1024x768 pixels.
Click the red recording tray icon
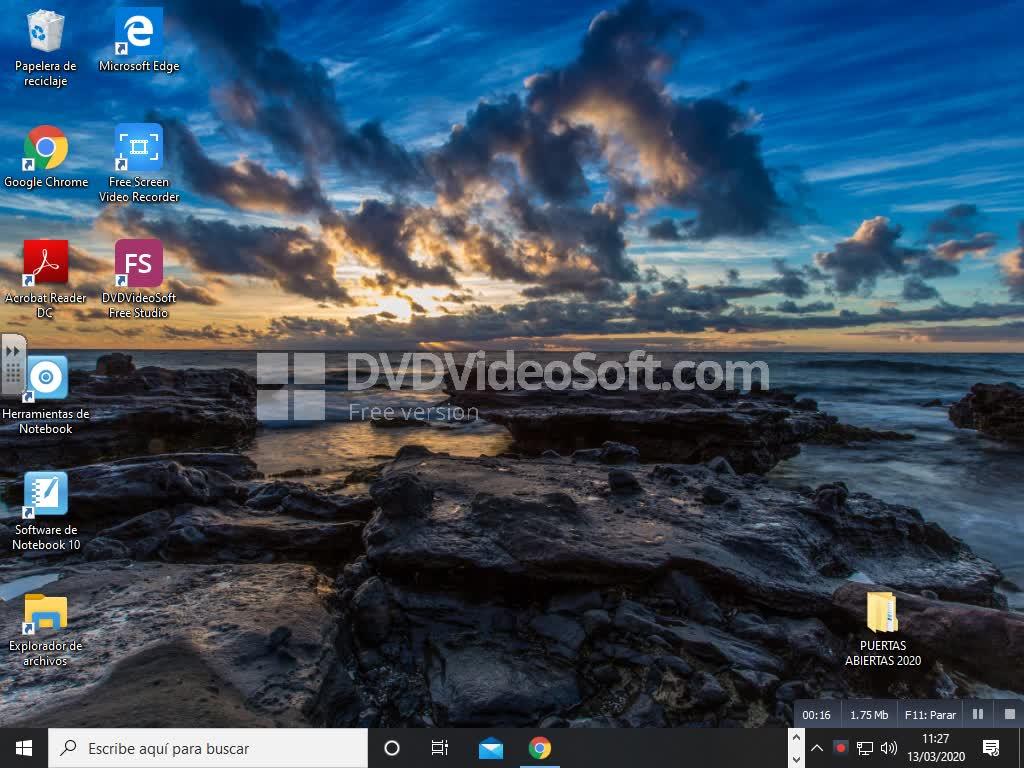click(x=840, y=748)
